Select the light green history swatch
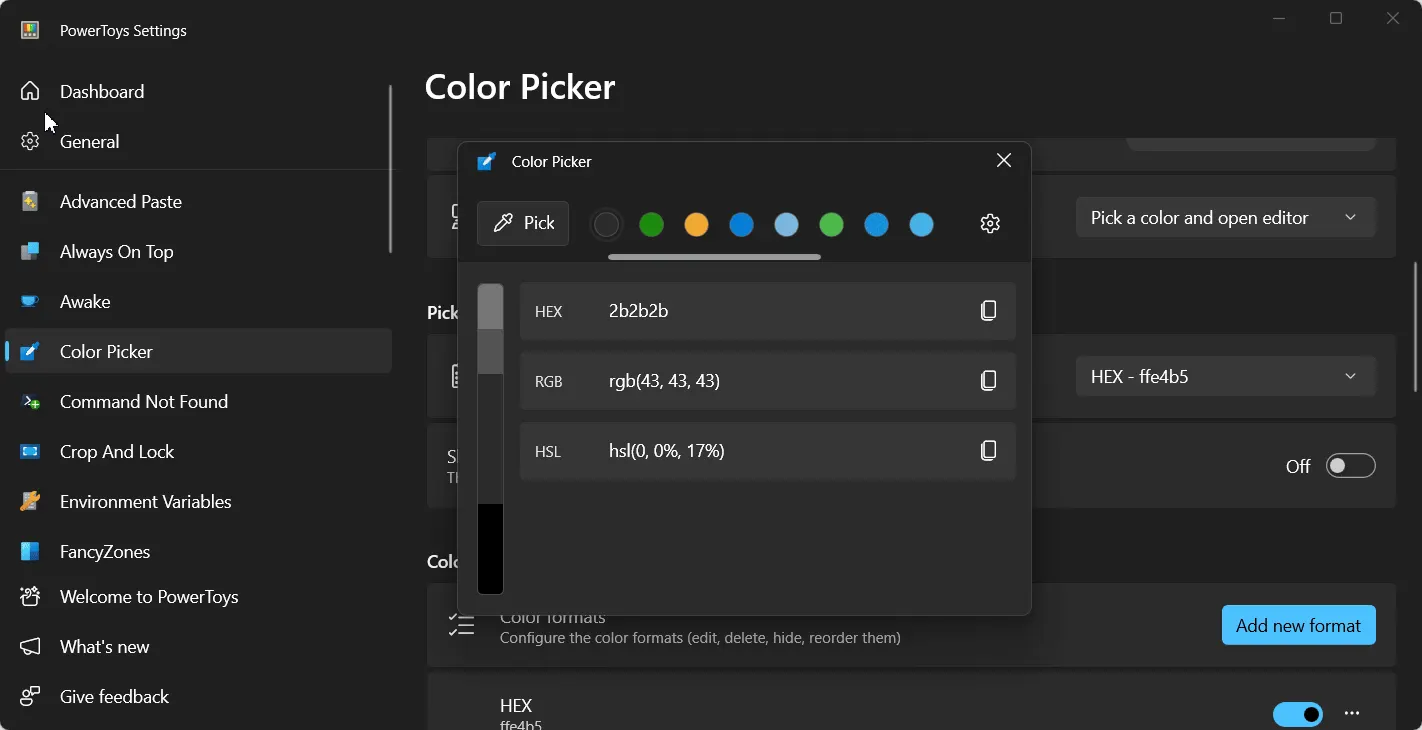The height and width of the screenshot is (730, 1422). coord(831,225)
